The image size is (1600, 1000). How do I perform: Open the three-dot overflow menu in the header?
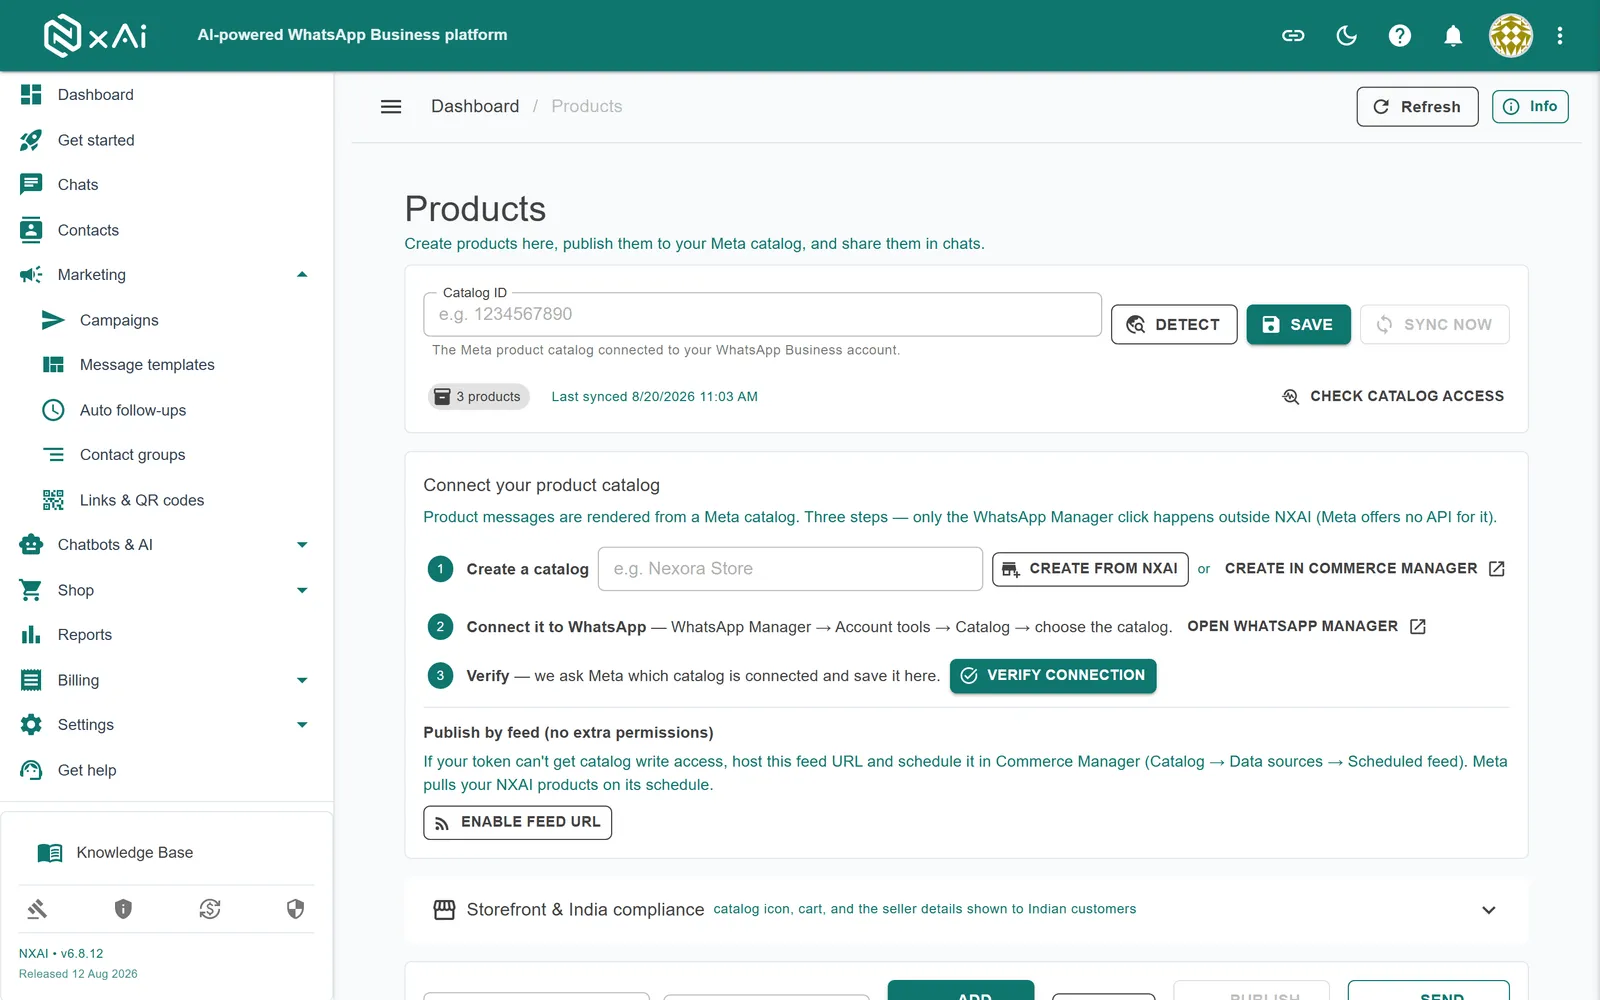tap(1559, 36)
